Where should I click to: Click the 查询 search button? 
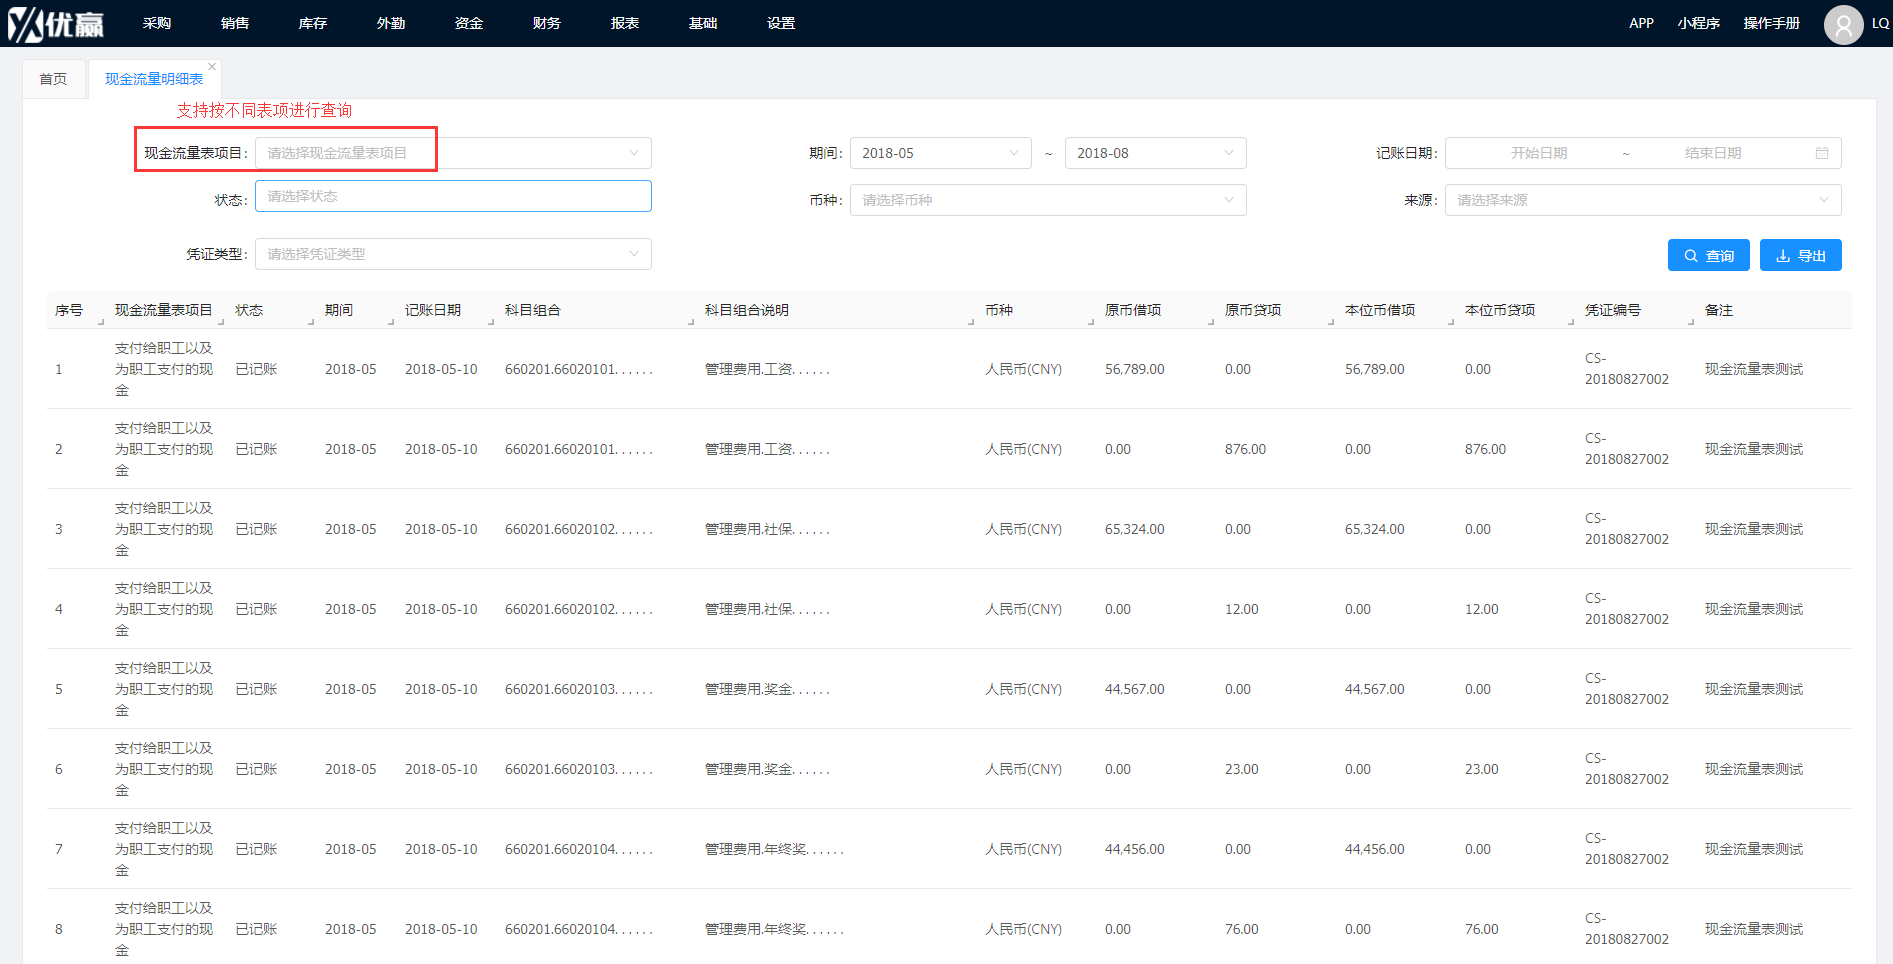[x=1708, y=255]
